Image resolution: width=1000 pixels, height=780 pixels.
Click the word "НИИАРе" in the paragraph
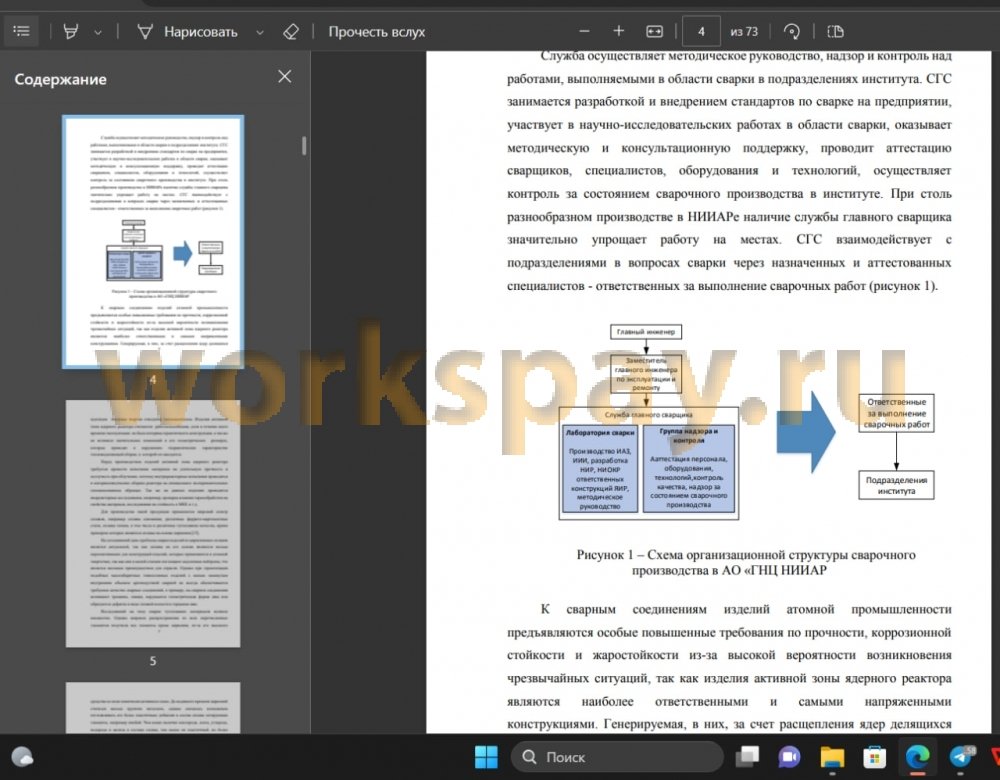click(713, 217)
